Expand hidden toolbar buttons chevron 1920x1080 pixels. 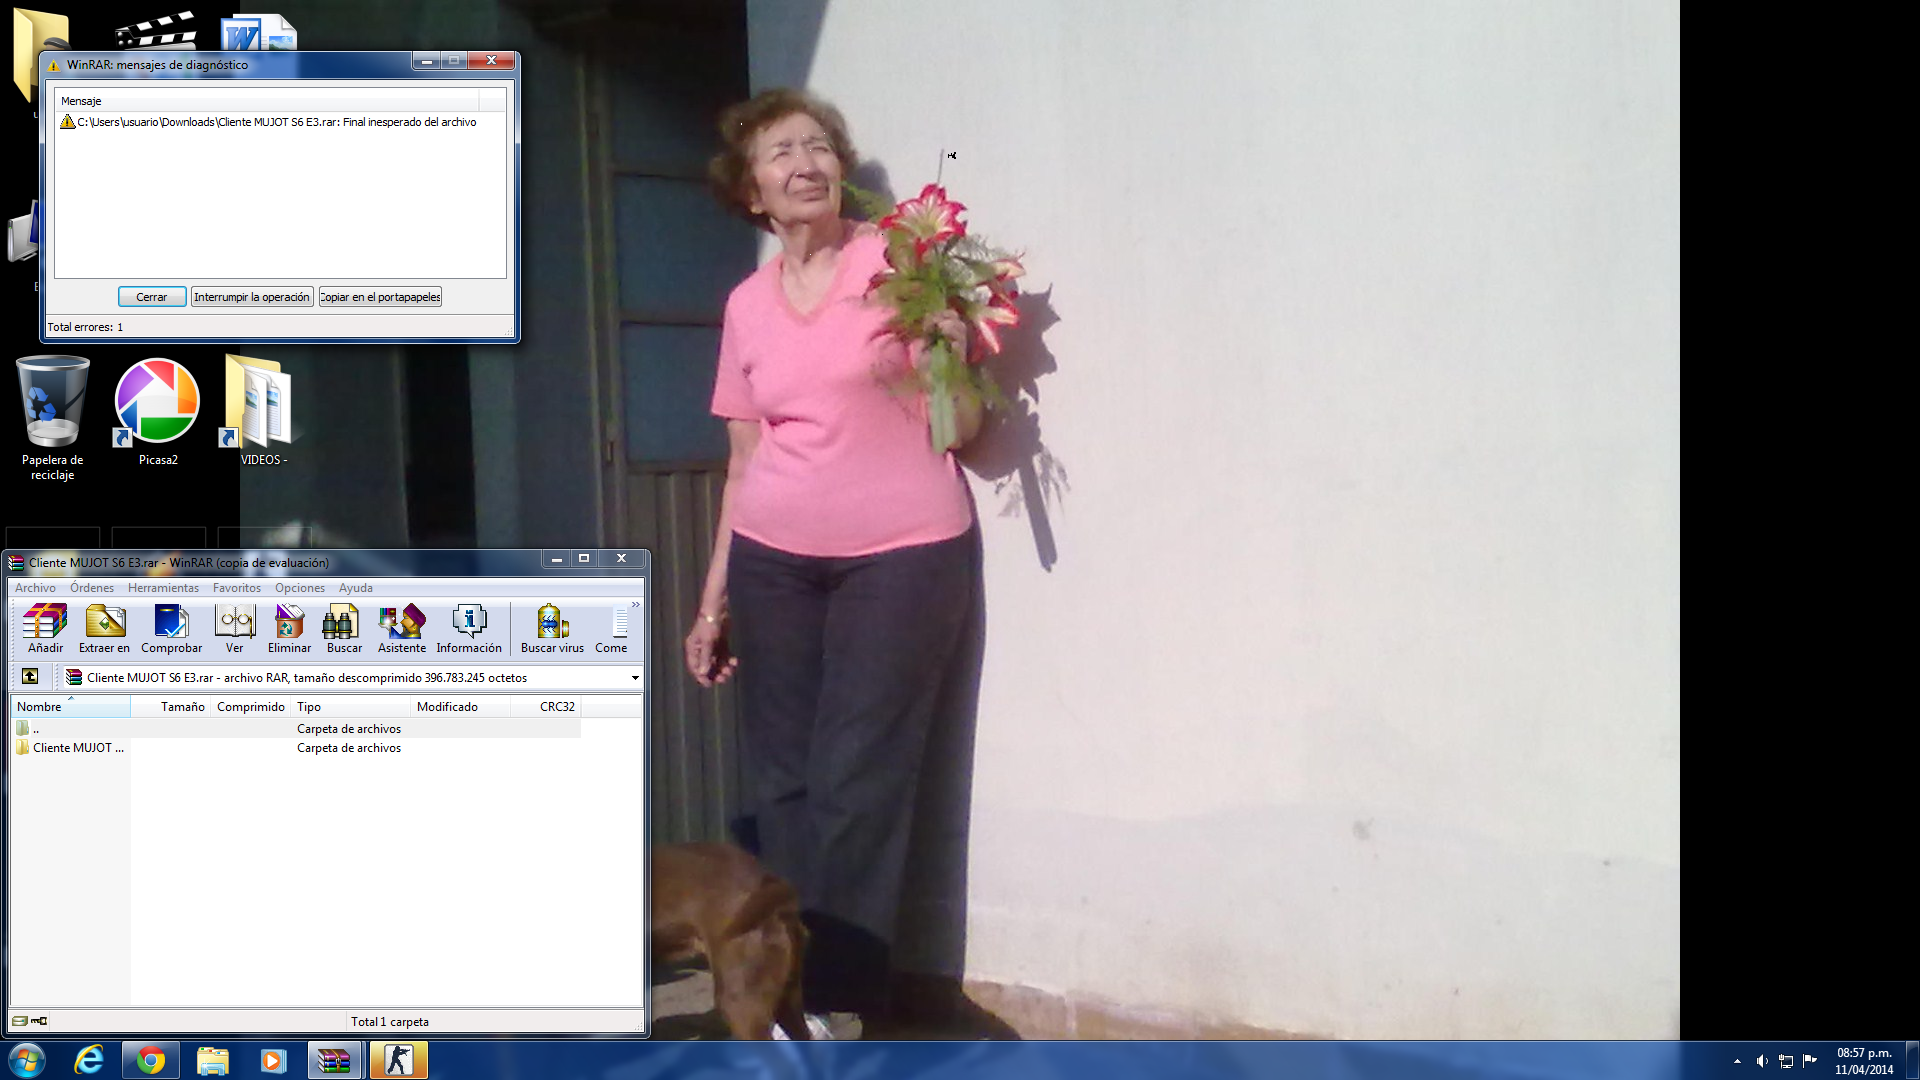coord(635,605)
